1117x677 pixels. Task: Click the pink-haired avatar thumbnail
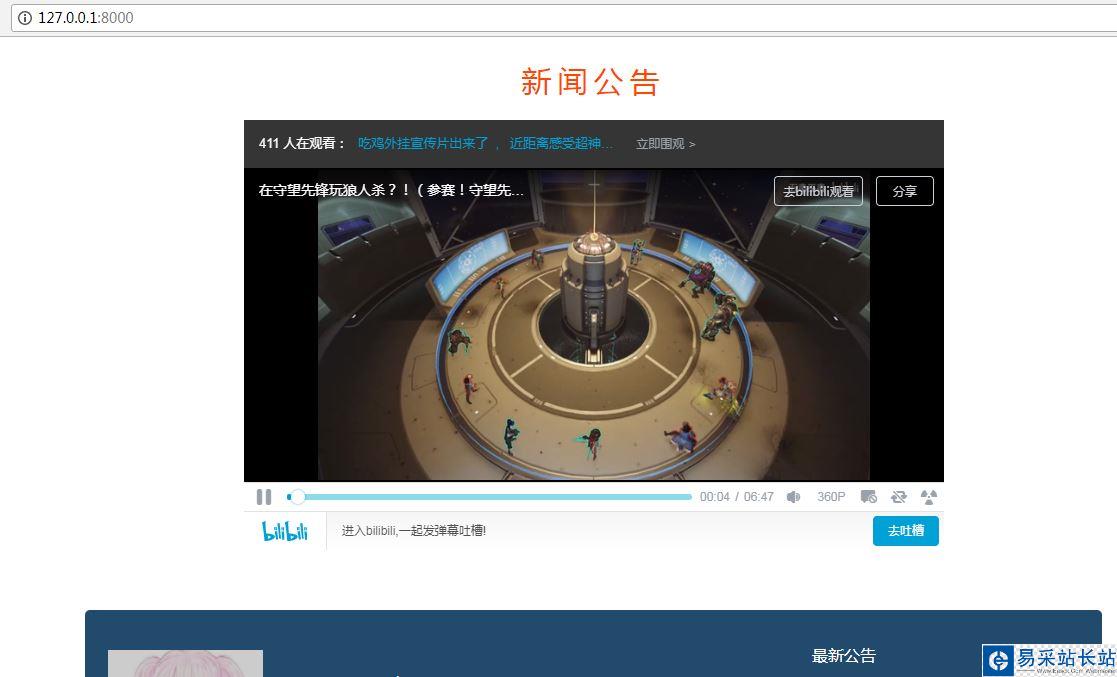click(x=185, y=663)
